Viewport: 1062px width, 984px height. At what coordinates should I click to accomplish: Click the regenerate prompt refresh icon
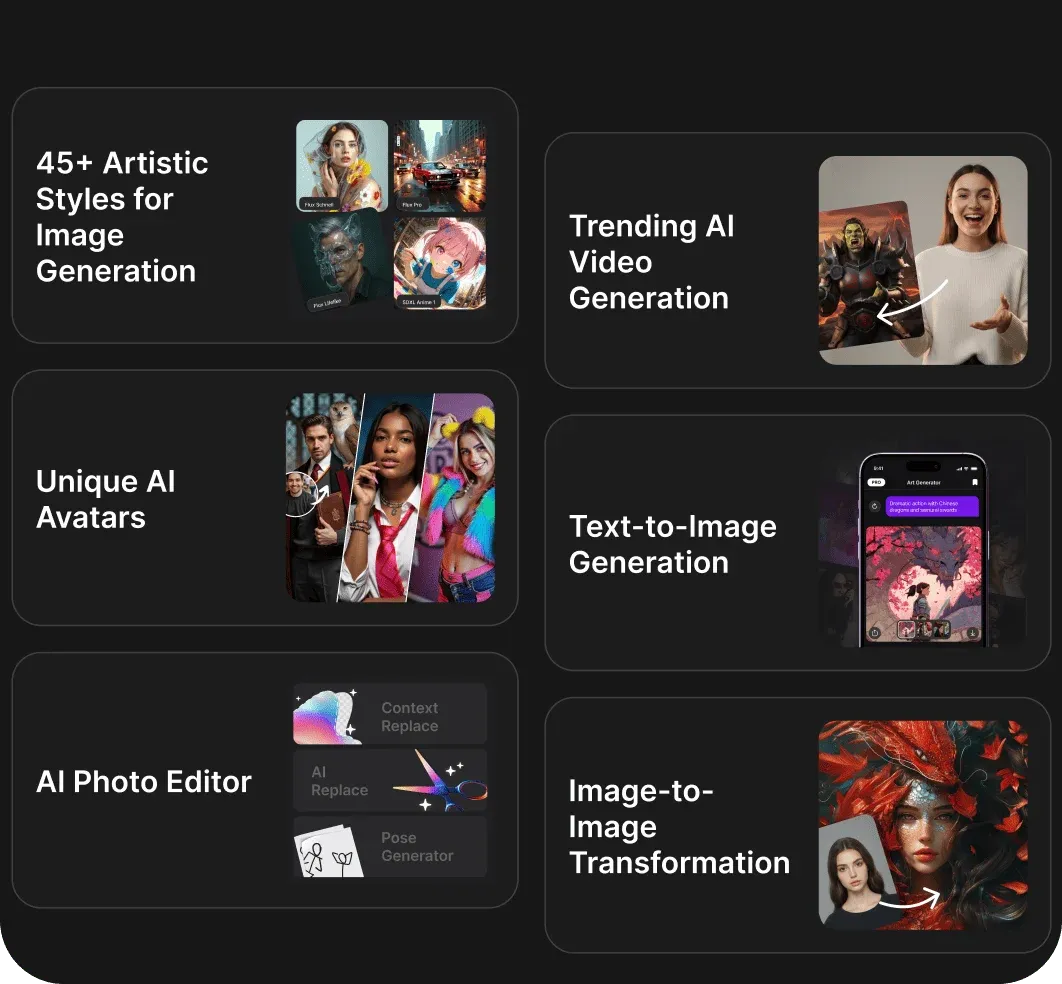coord(874,506)
